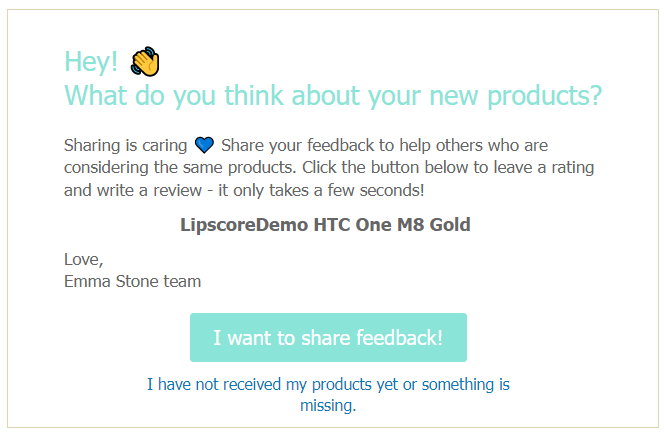
Task: Click the word "missing." in the link
Action: coord(328,406)
